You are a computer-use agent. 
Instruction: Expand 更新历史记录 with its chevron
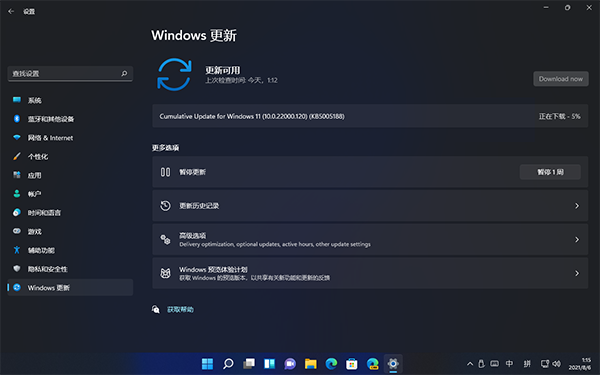[x=577, y=206]
